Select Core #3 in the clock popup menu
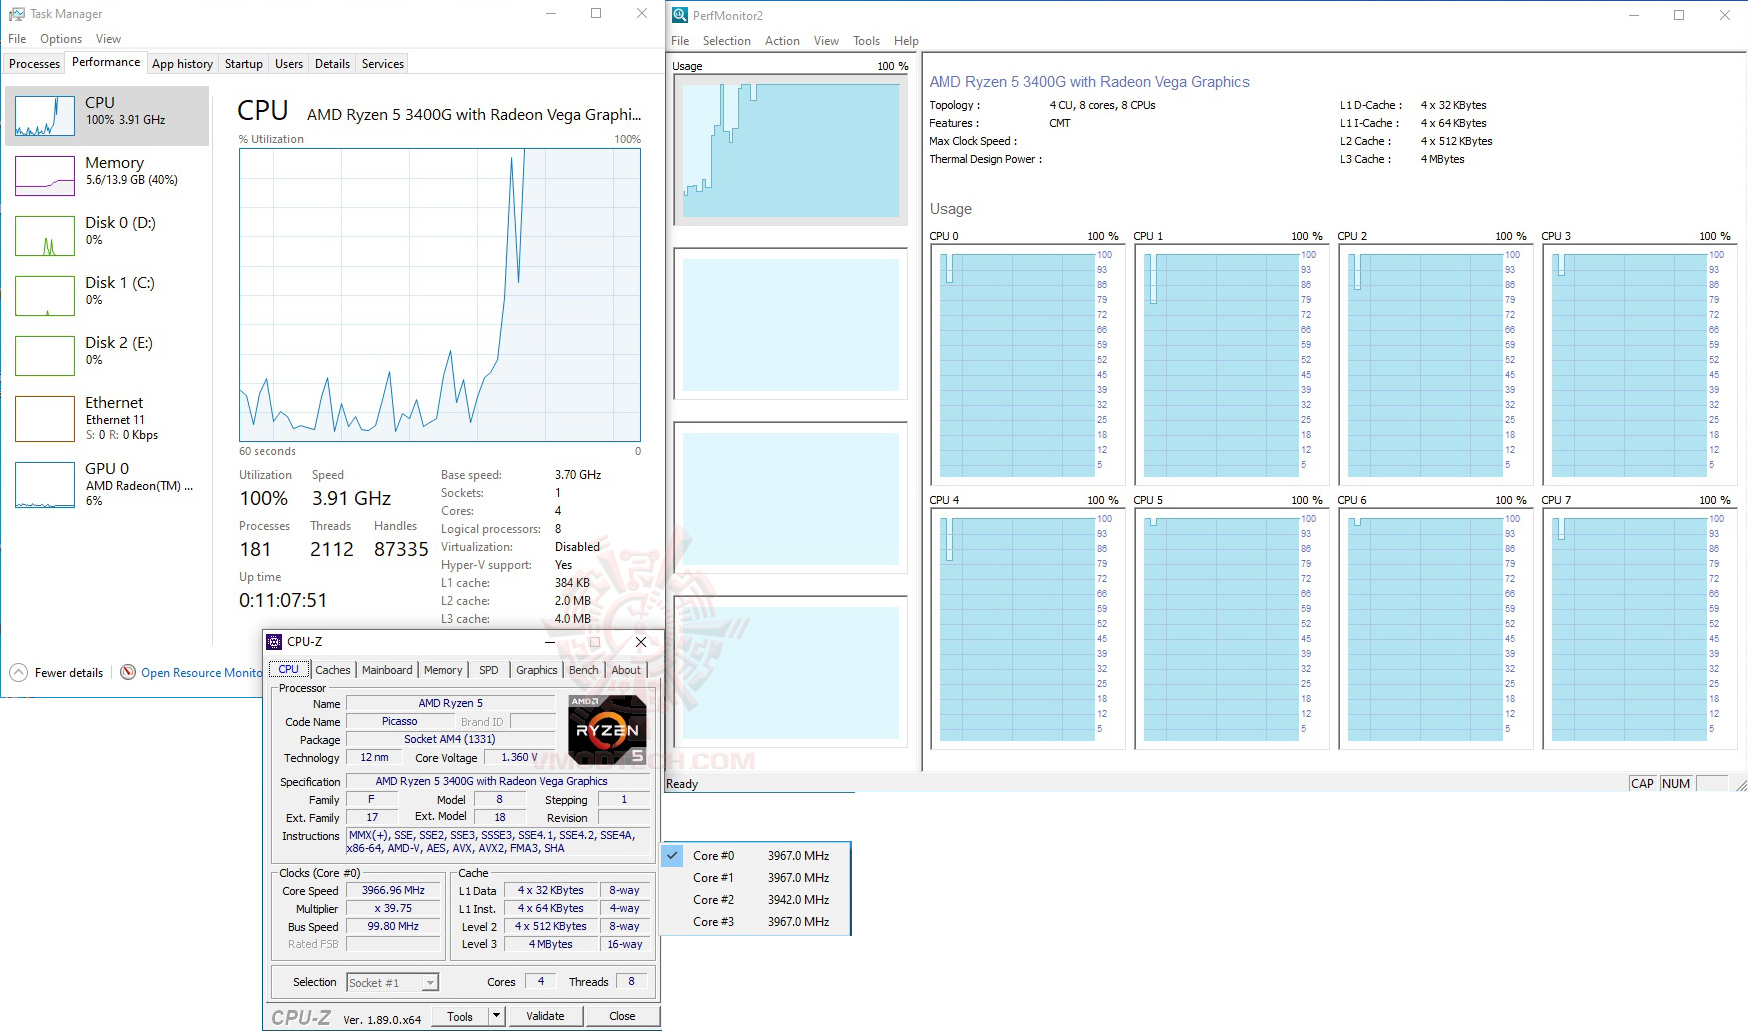1748x1031 pixels. click(756, 922)
